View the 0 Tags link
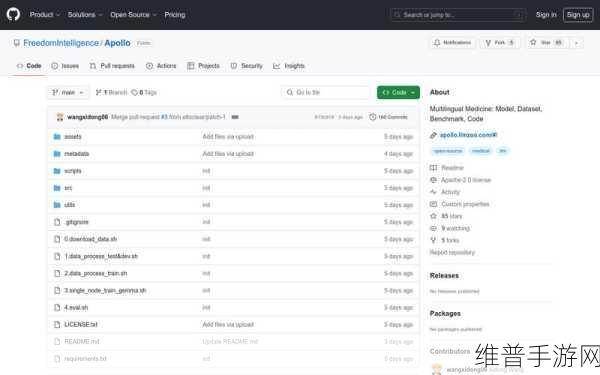 (144, 92)
